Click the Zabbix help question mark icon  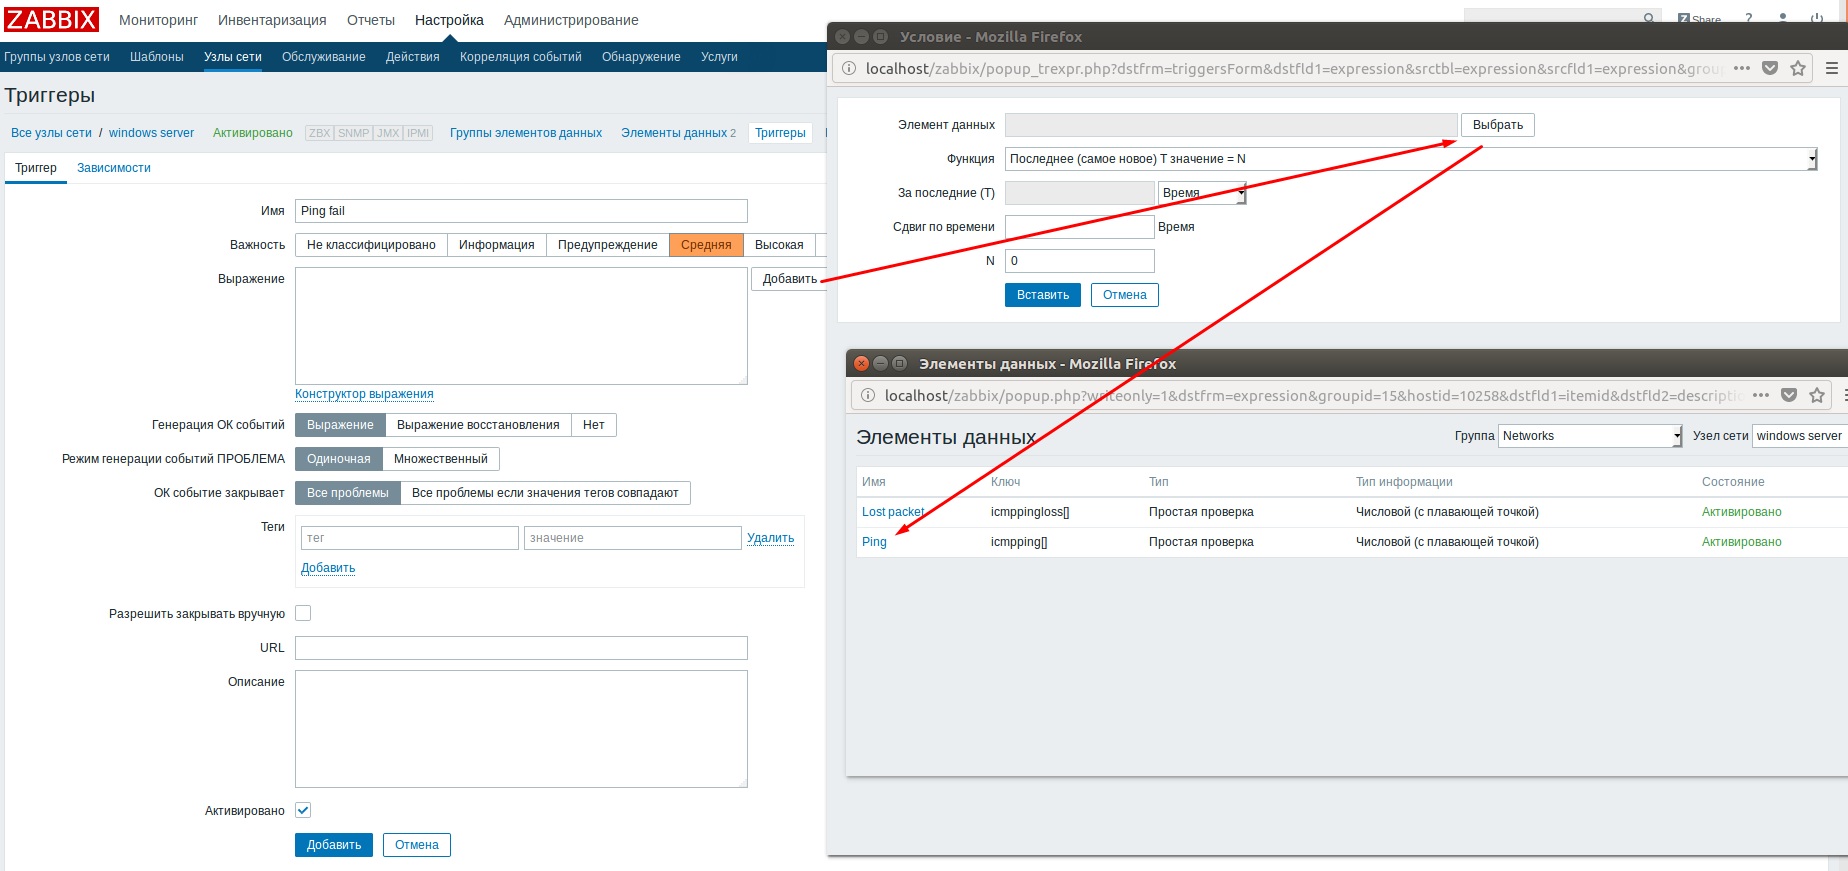click(x=1749, y=19)
